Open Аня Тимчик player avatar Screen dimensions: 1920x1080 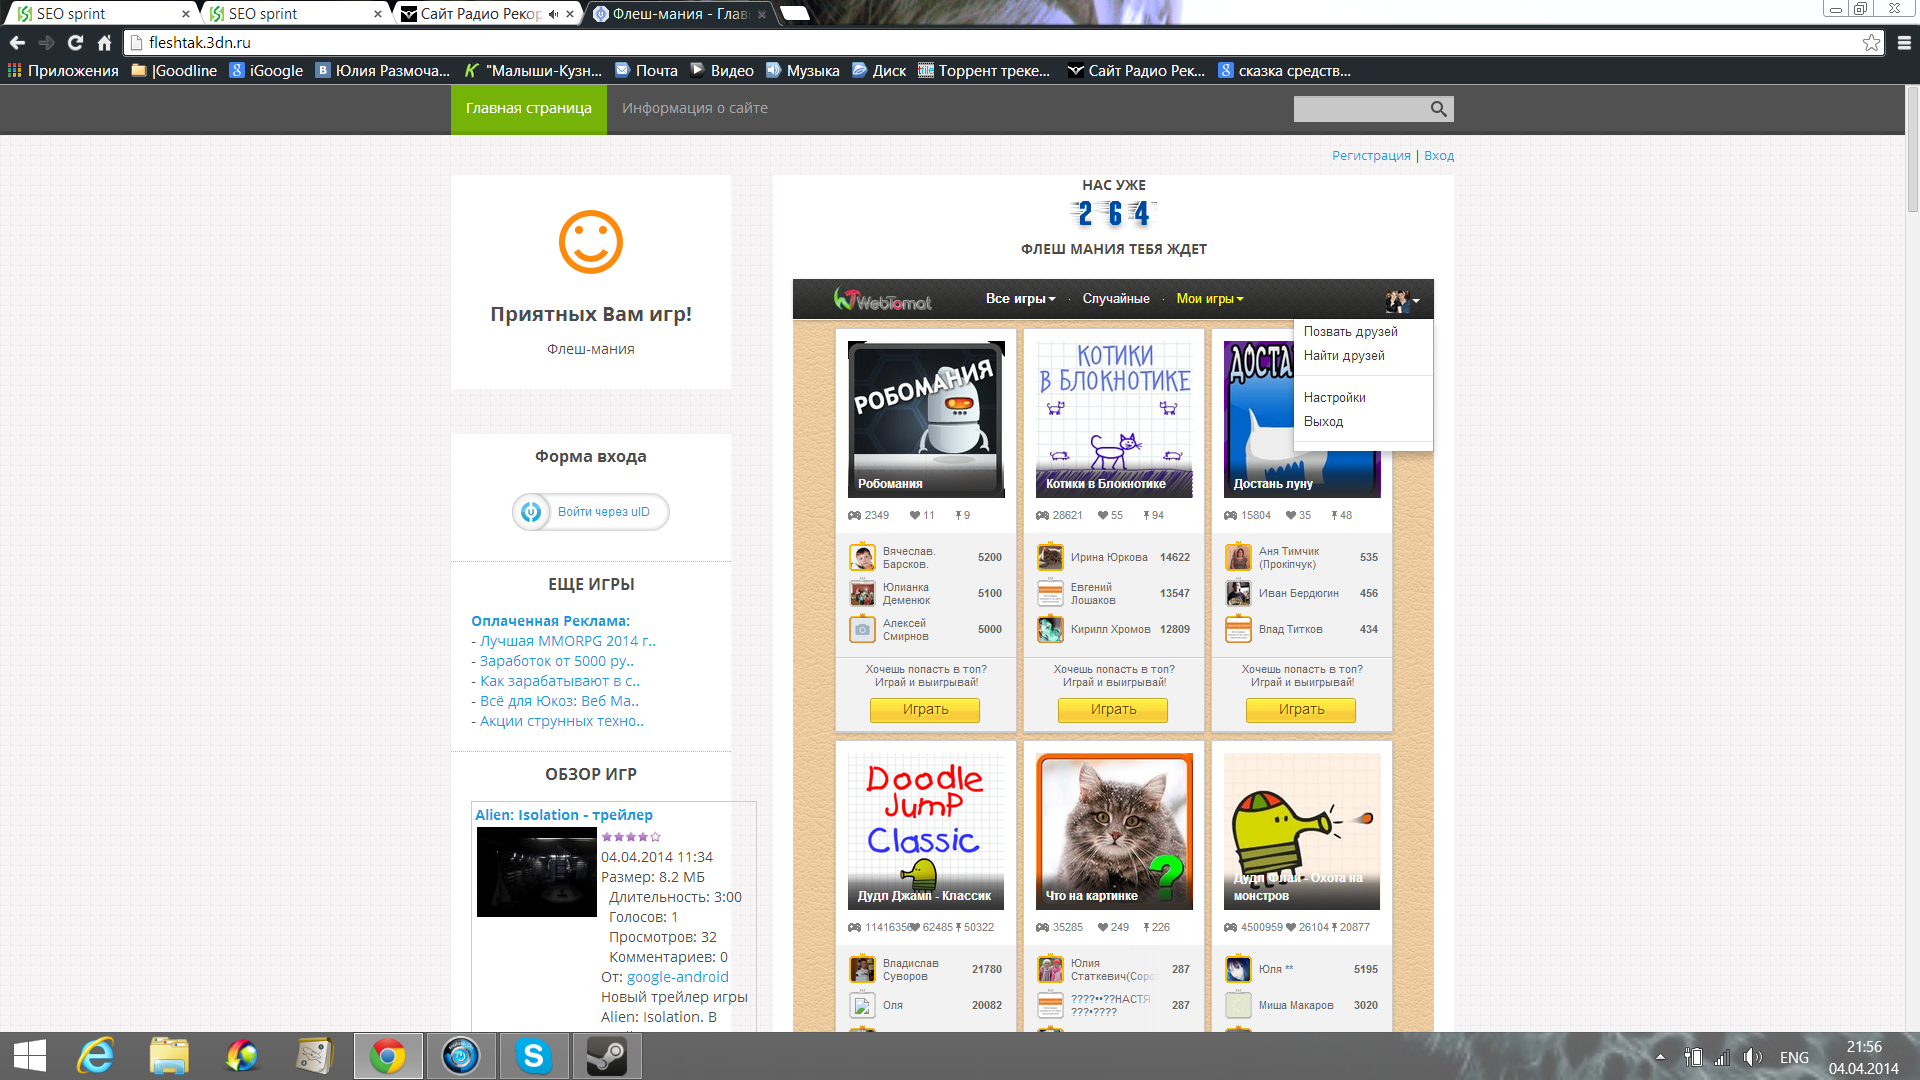[x=1238, y=557]
